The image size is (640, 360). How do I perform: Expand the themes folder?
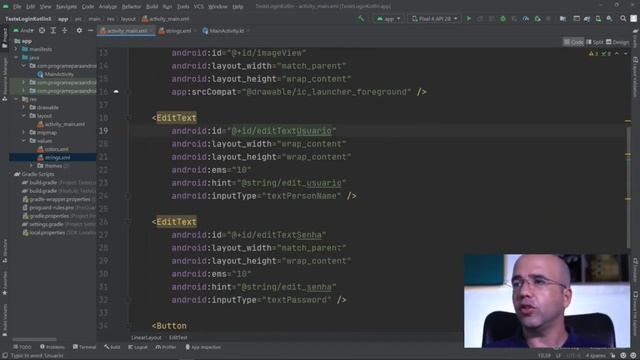[x=31, y=166]
